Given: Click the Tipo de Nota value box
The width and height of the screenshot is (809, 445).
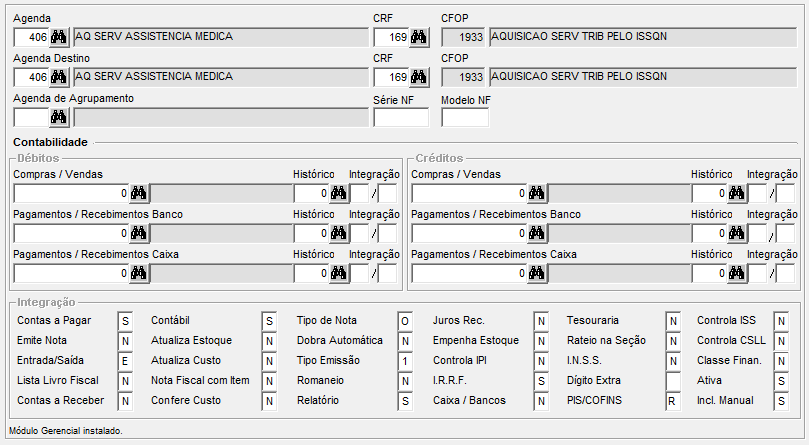Looking at the screenshot, I should tap(405, 321).
